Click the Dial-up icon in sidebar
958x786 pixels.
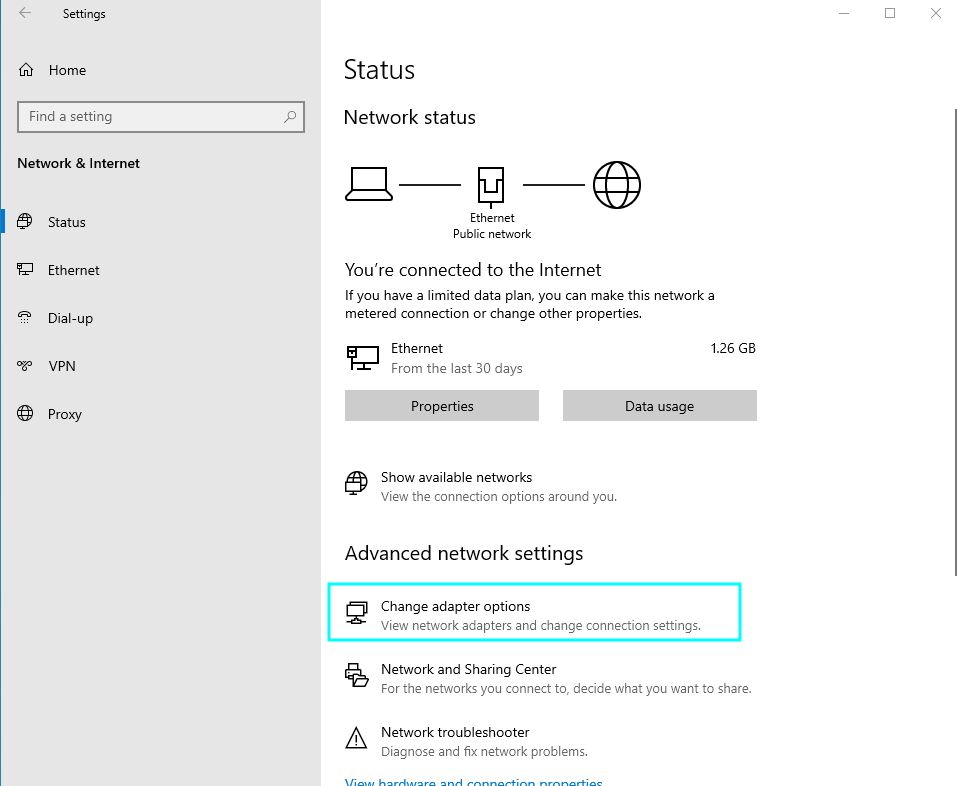[25, 317]
